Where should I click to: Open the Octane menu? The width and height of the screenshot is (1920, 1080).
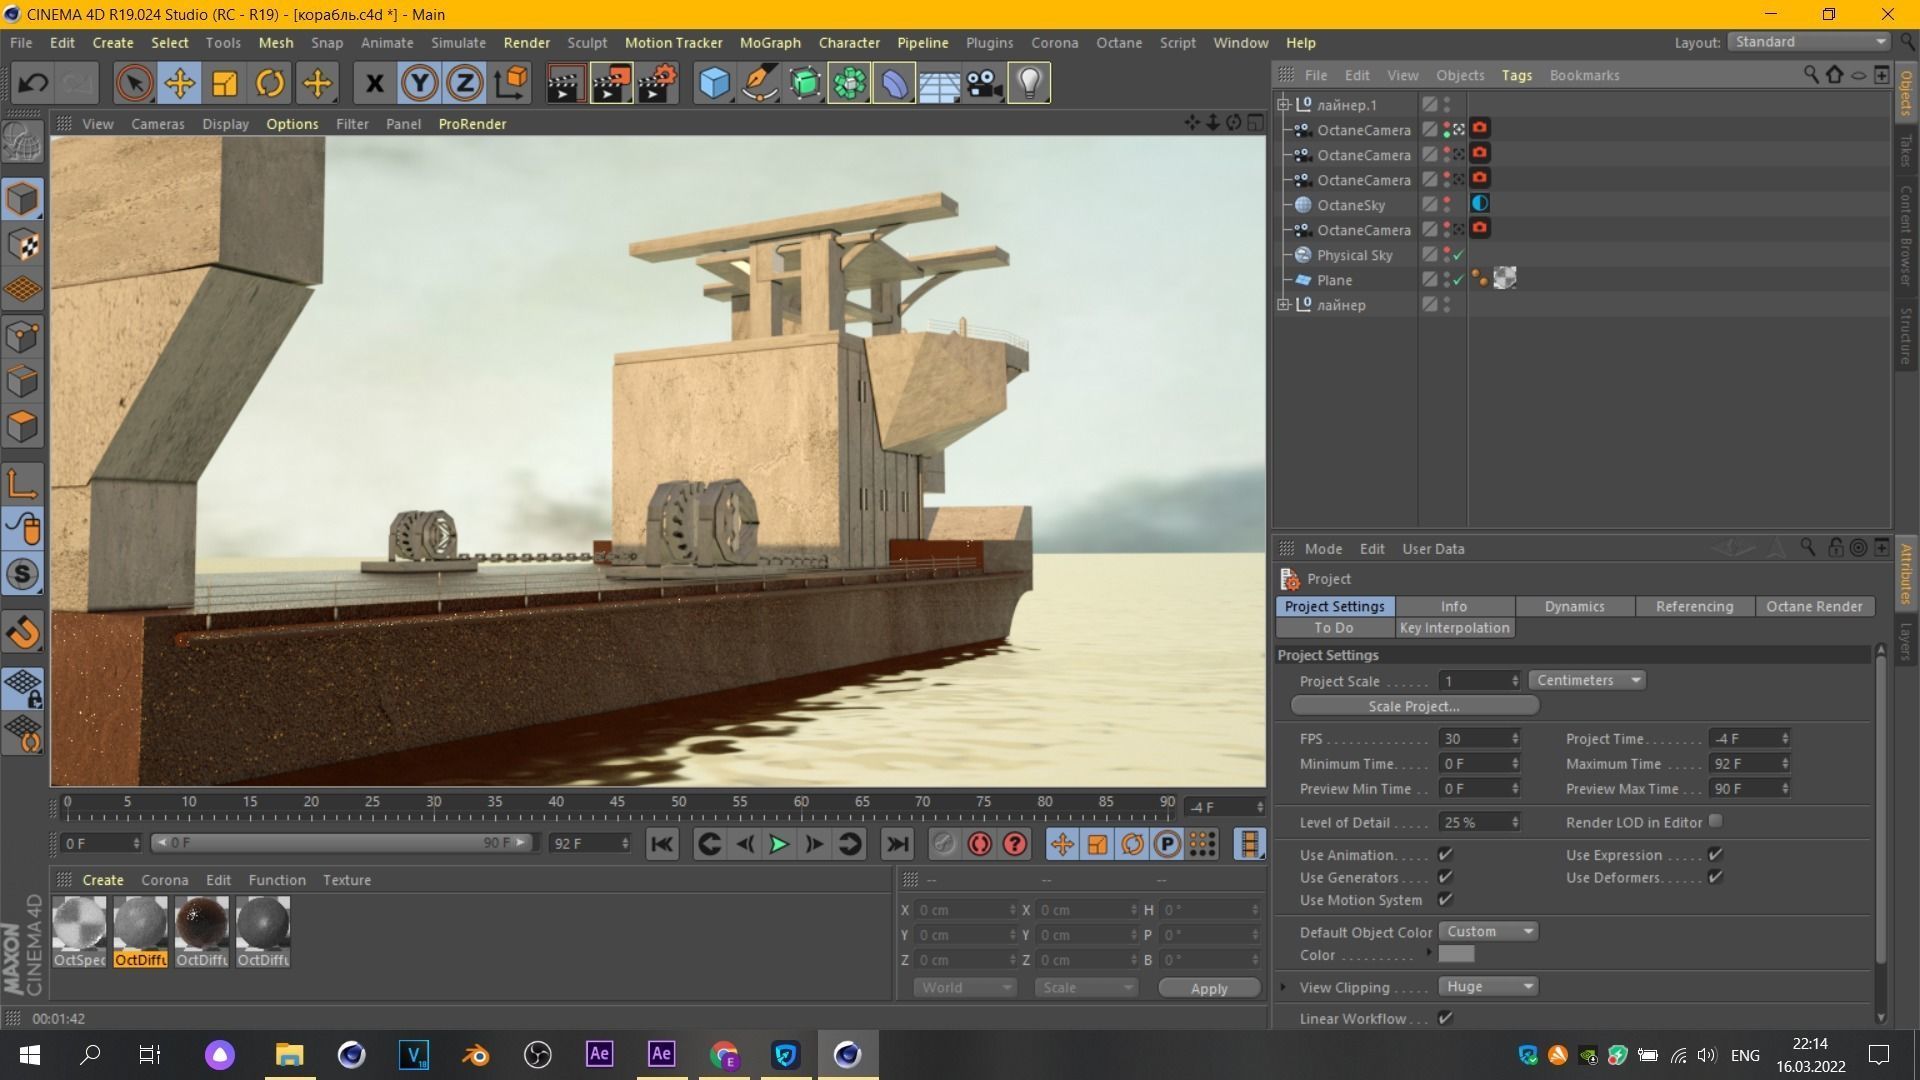coord(1119,43)
